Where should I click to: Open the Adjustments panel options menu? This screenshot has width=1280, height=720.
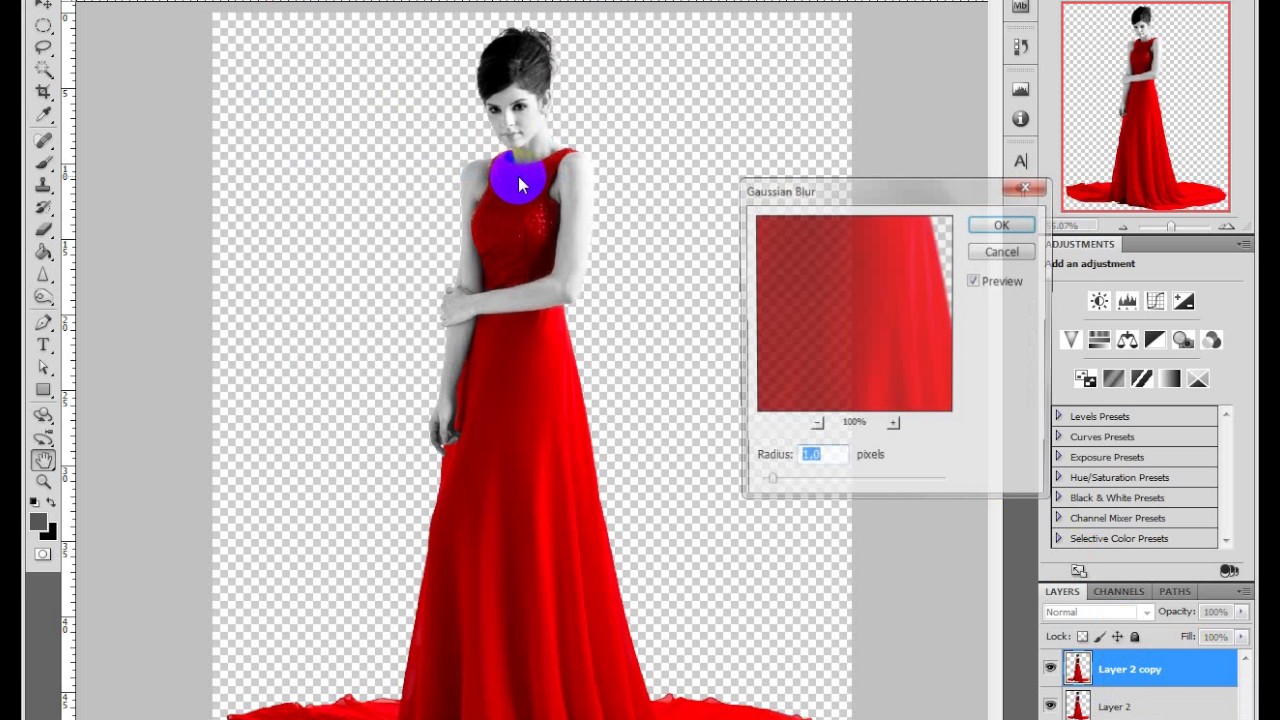(x=1243, y=244)
